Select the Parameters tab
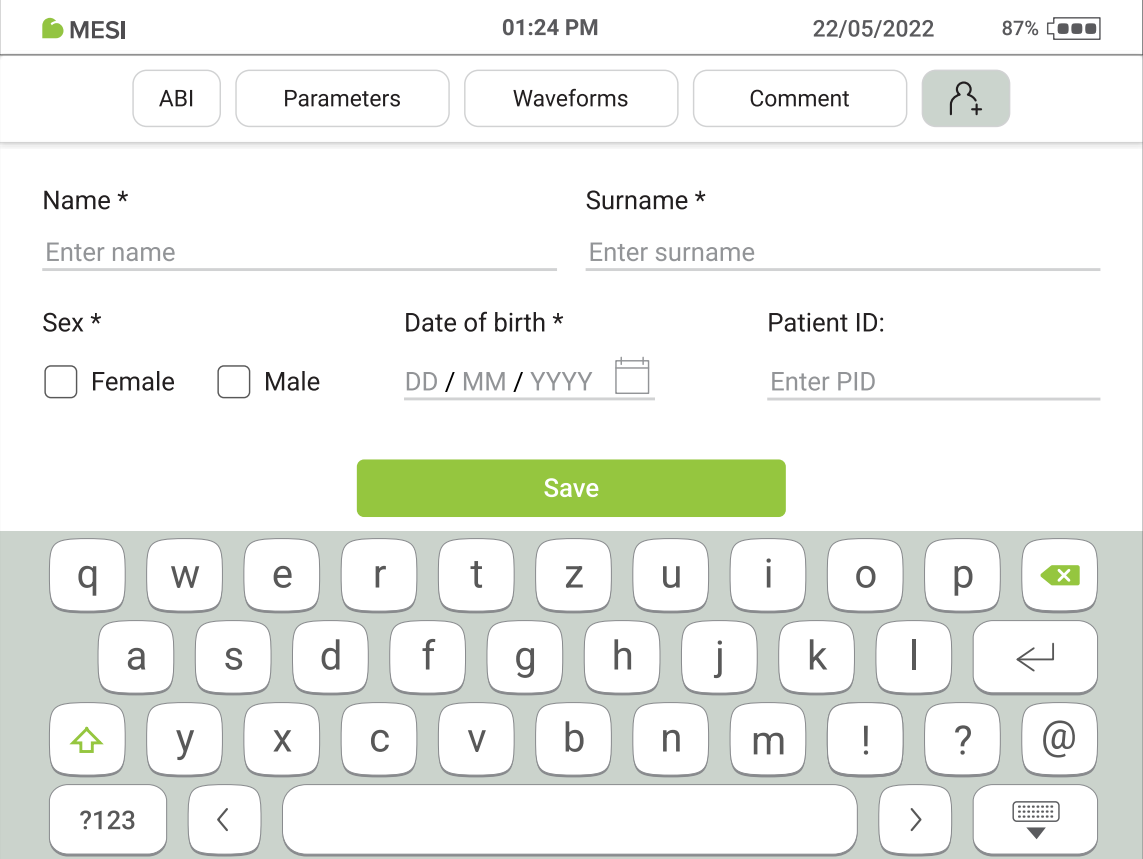The width and height of the screenshot is (1143, 859). coord(342,98)
